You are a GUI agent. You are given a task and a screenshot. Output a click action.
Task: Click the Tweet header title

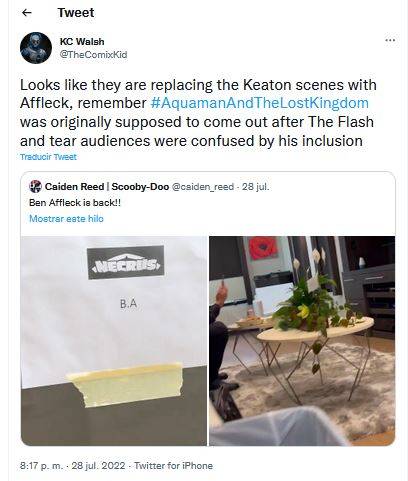(76, 13)
